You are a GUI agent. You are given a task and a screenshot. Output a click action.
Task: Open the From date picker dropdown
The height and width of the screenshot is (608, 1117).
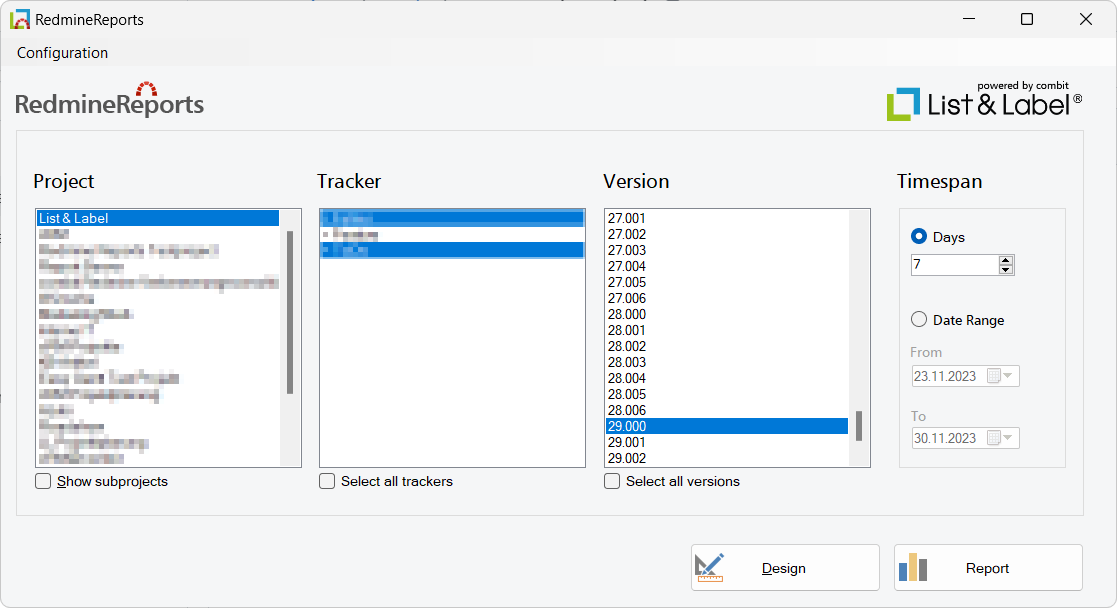coord(1007,376)
